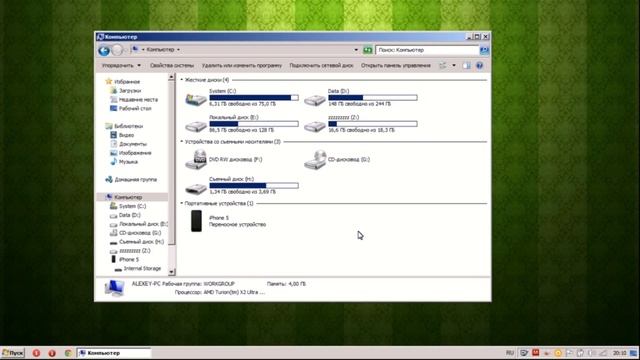Open help via the question mark icon
This screenshot has width=640, height=360.
480,65
